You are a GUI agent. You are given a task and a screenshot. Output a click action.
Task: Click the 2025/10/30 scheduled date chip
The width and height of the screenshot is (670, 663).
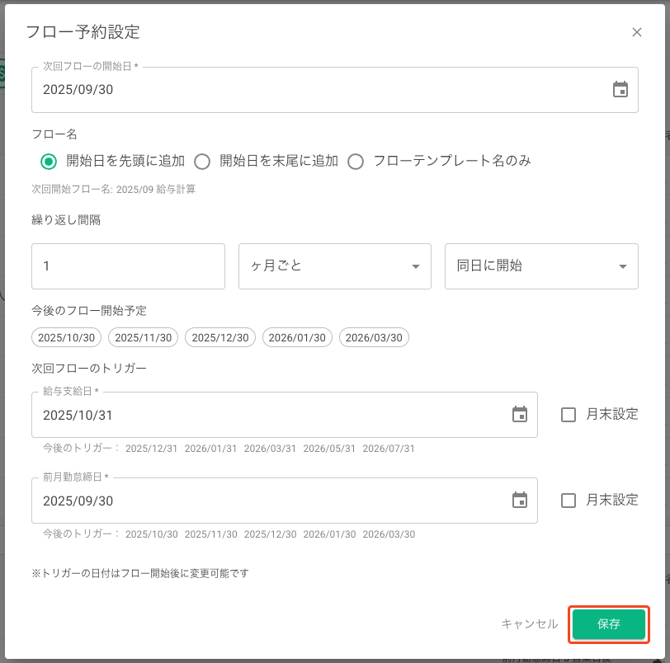66,338
